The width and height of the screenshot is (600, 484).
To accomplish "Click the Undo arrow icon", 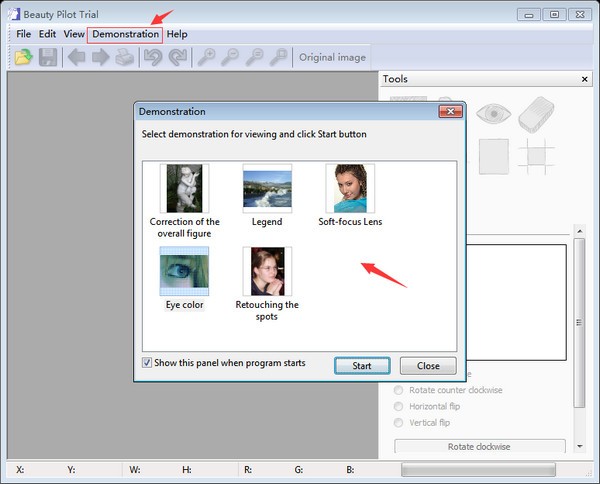I will pos(153,58).
